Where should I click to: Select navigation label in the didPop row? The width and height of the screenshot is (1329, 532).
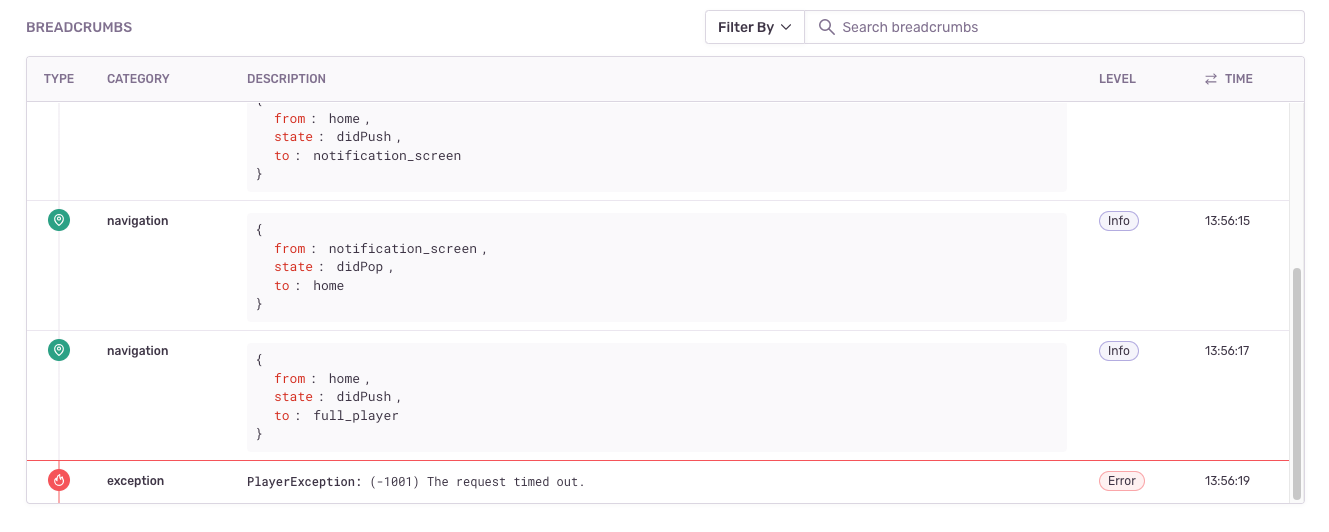pos(138,221)
